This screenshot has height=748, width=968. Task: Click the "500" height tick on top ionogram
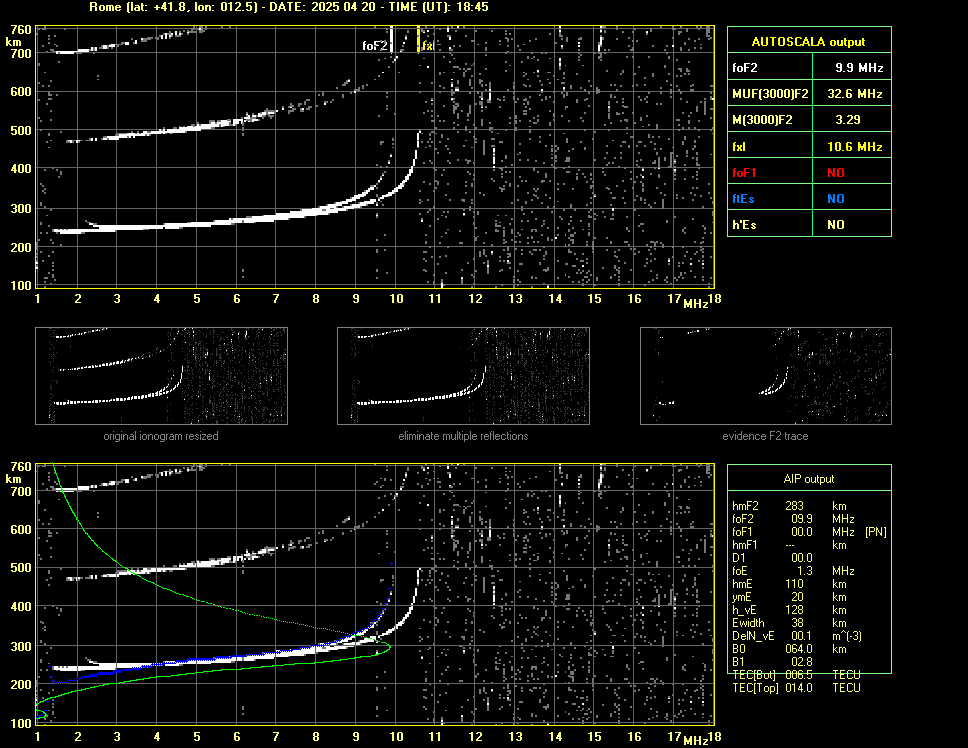point(20,130)
